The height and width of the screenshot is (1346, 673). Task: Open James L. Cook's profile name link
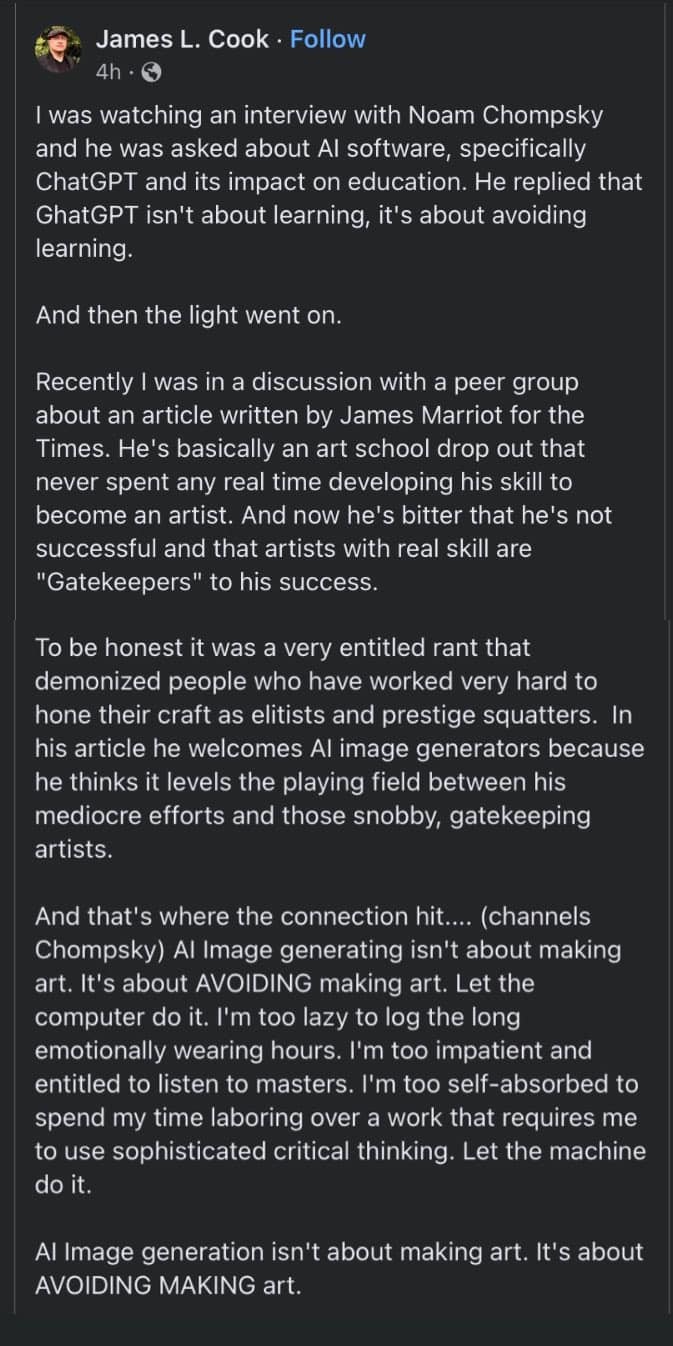182,39
